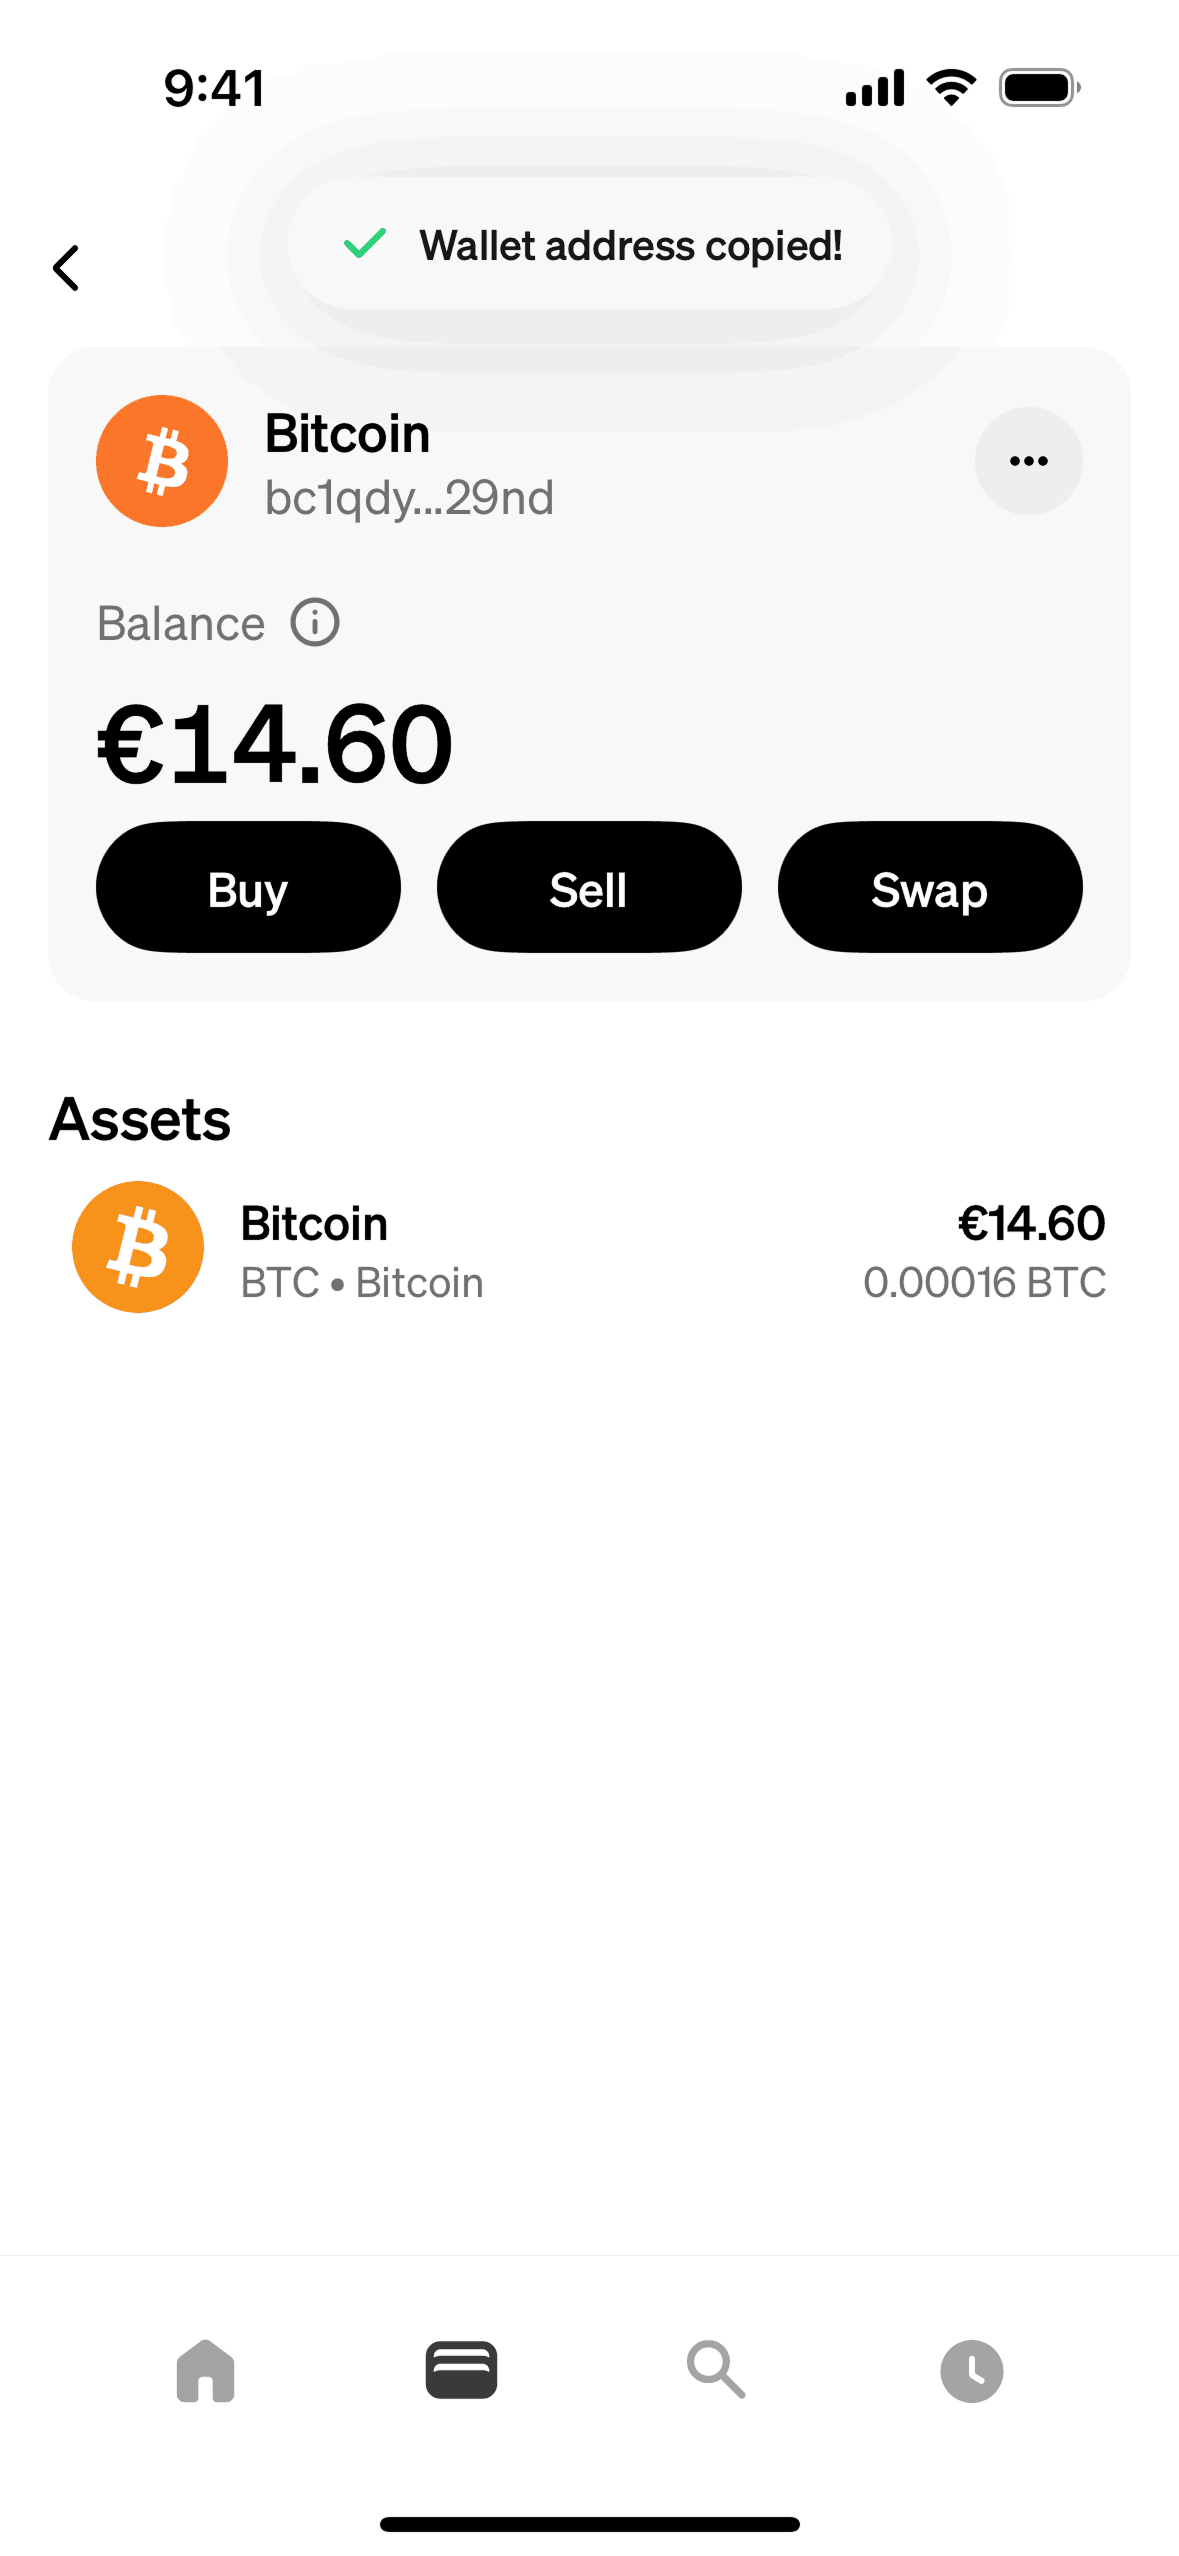1179x2556 pixels.
Task: Tap the Wi-Fi status icon
Action: pos(951,88)
